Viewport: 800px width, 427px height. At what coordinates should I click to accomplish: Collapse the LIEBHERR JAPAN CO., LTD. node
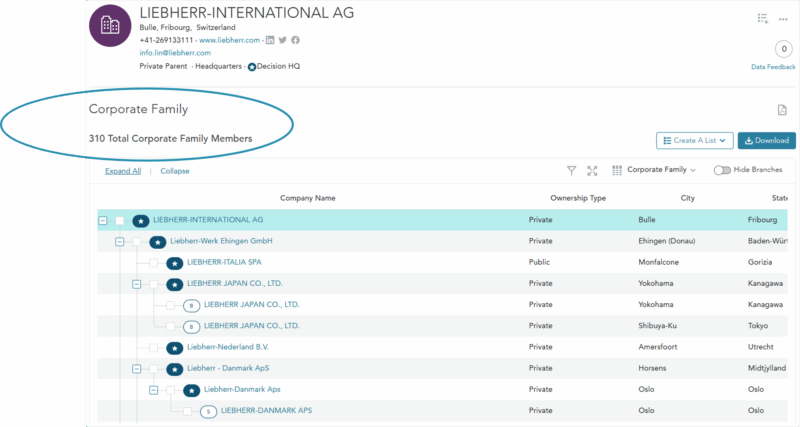[136, 284]
